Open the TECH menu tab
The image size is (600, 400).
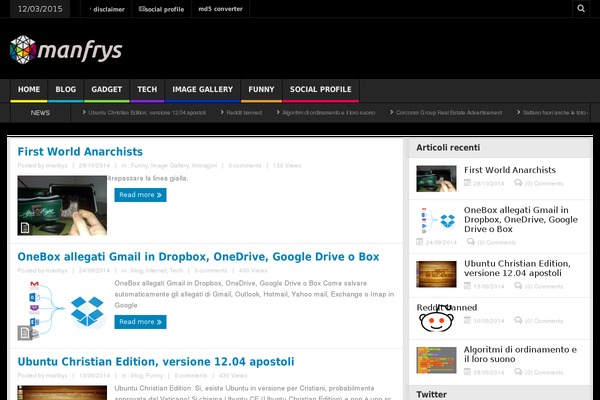pyautogui.click(x=147, y=90)
